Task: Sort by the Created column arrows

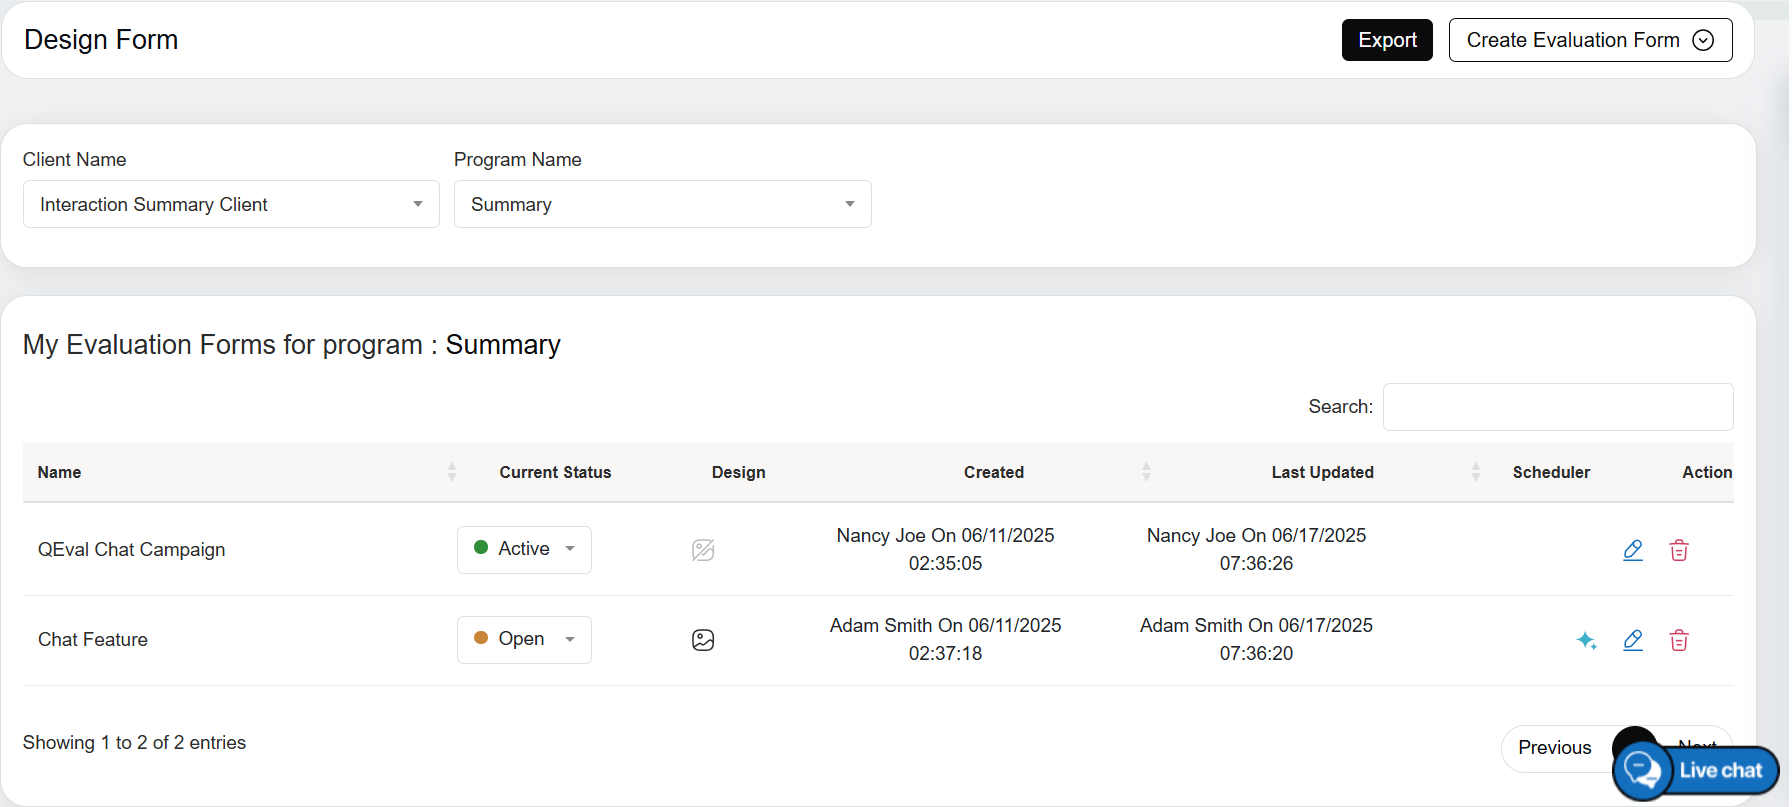Action: point(1146,472)
